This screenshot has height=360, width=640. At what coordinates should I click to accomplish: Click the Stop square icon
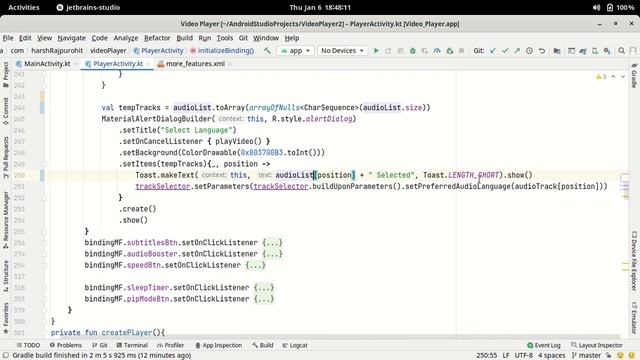pos(462,51)
